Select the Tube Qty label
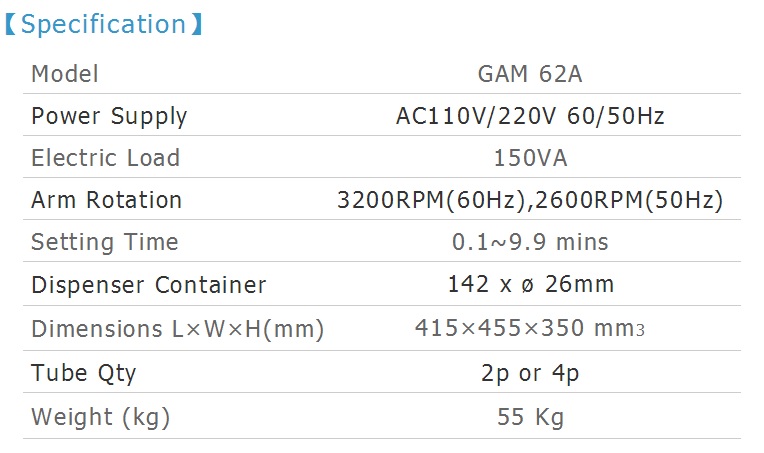Image resolution: width=764 pixels, height=453 pixels. pyautogui.click(x=83, y=375)
